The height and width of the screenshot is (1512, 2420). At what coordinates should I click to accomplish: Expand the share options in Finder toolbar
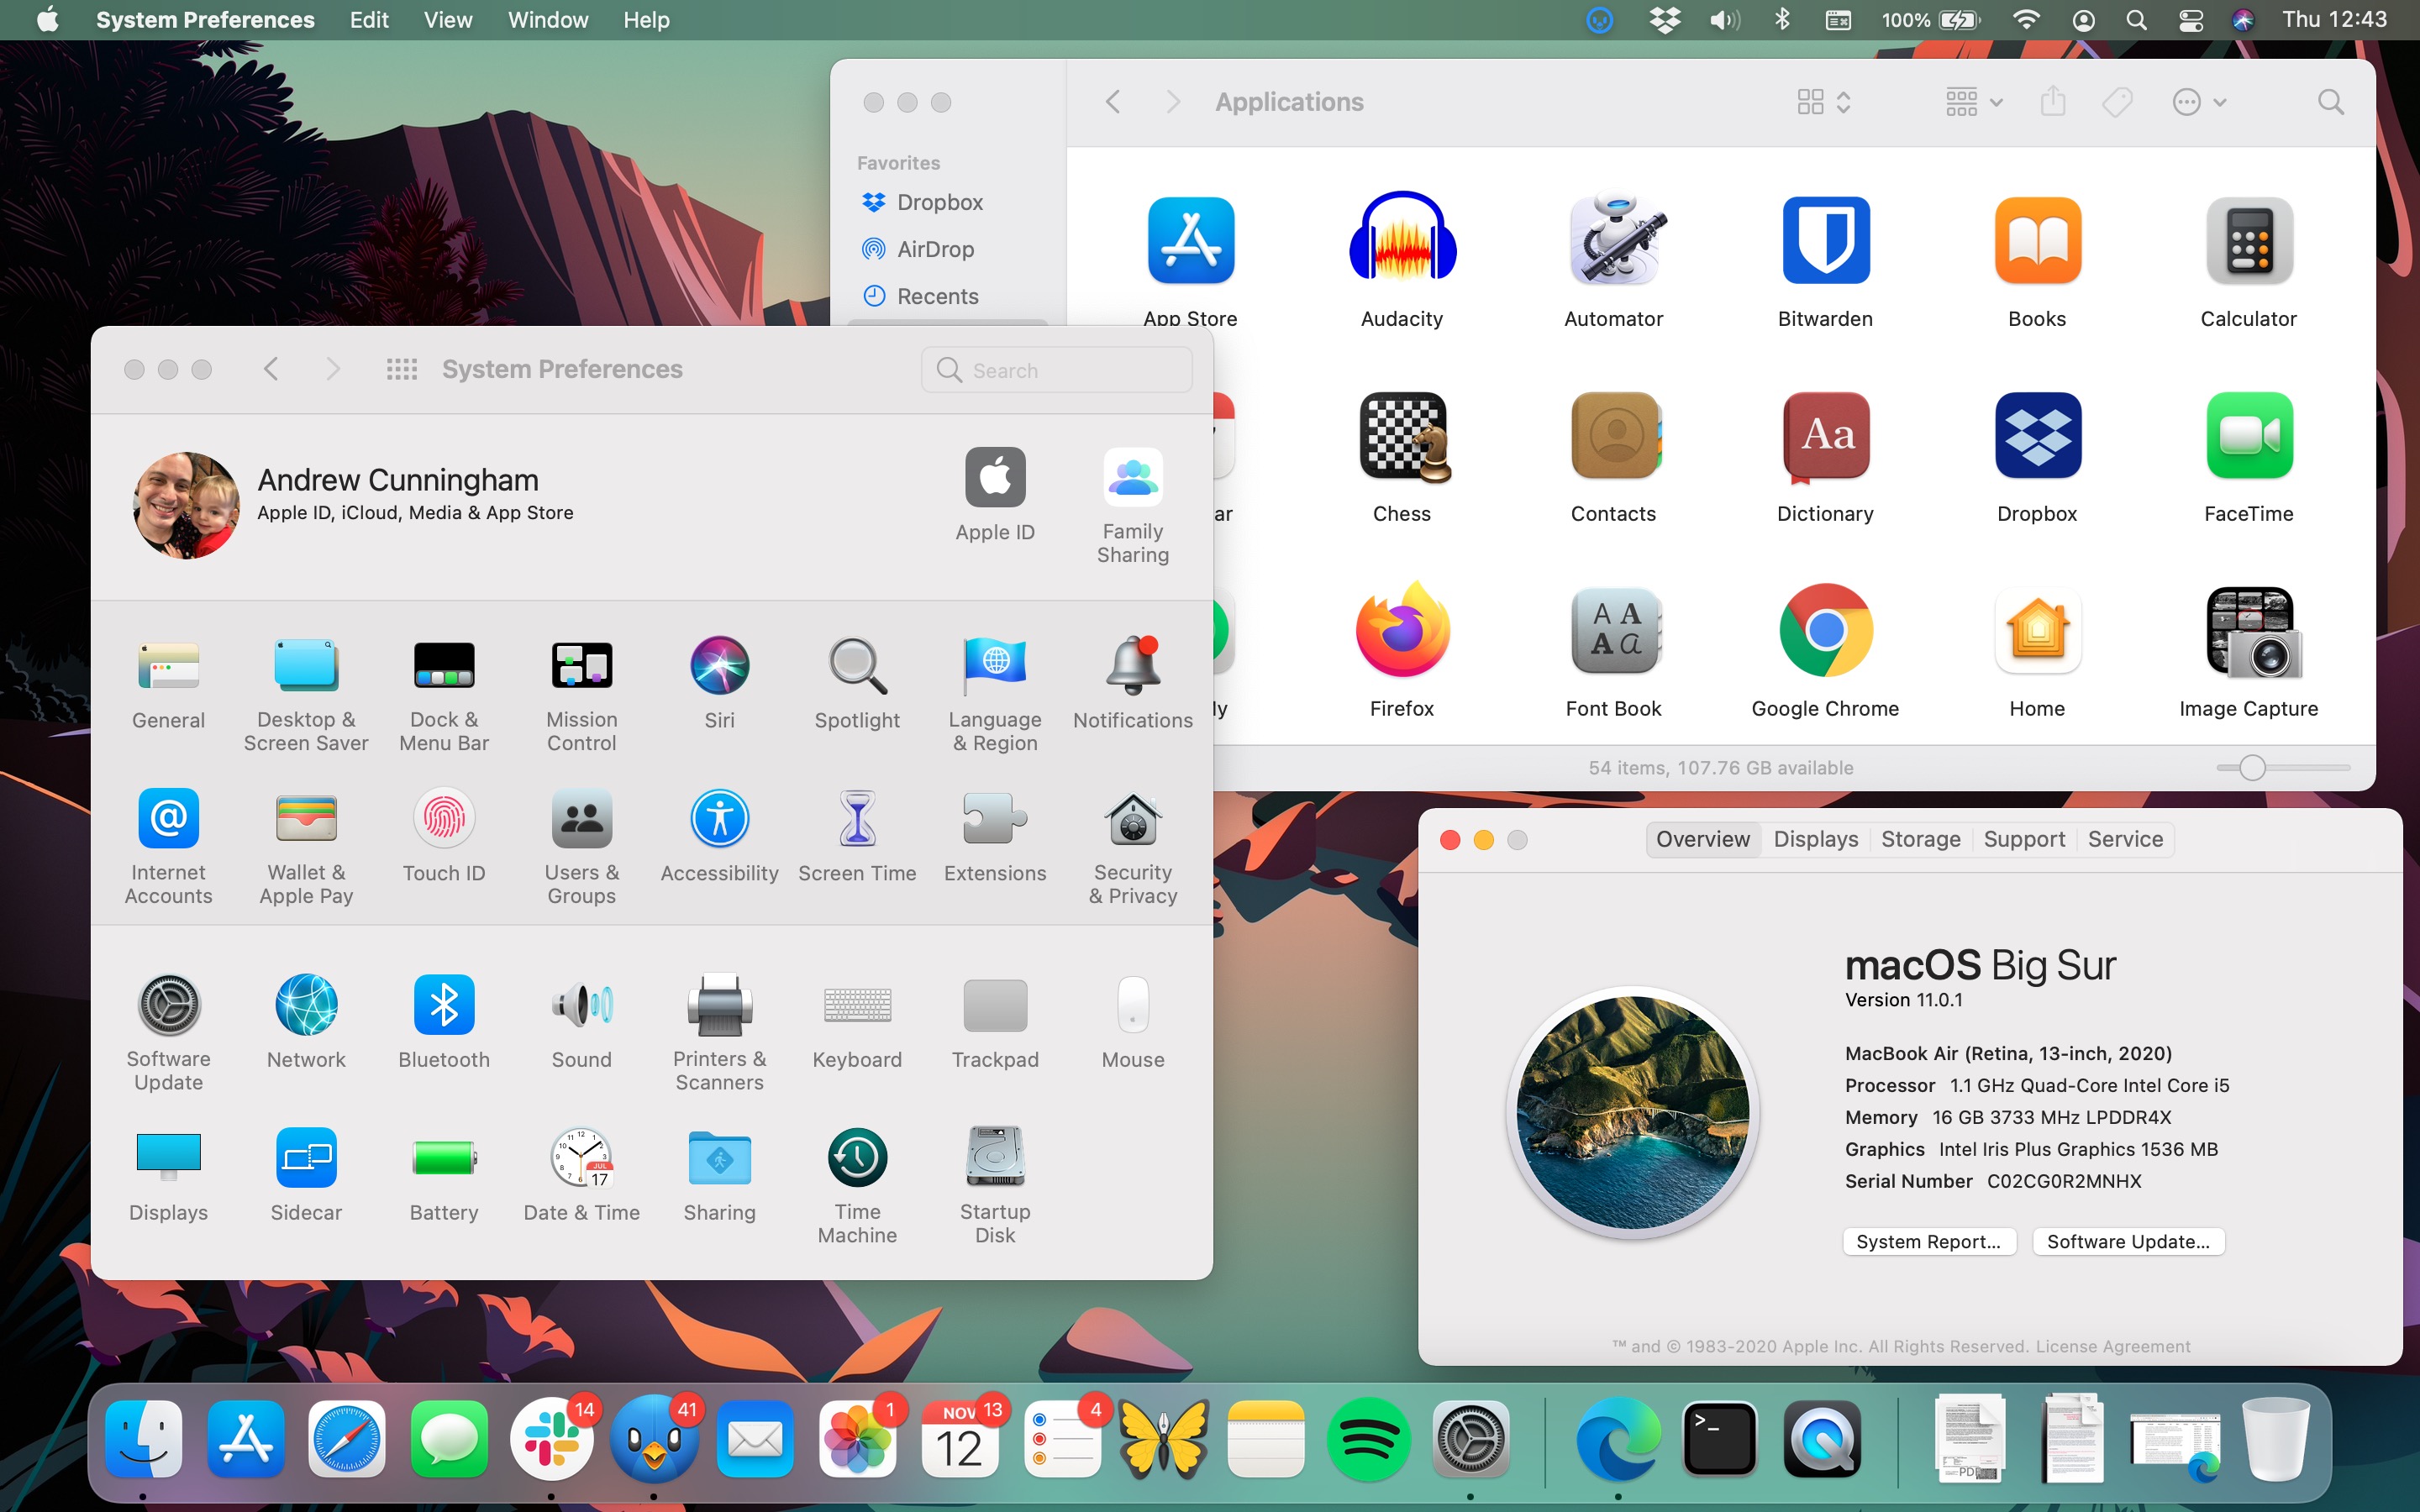(2054, 101)
